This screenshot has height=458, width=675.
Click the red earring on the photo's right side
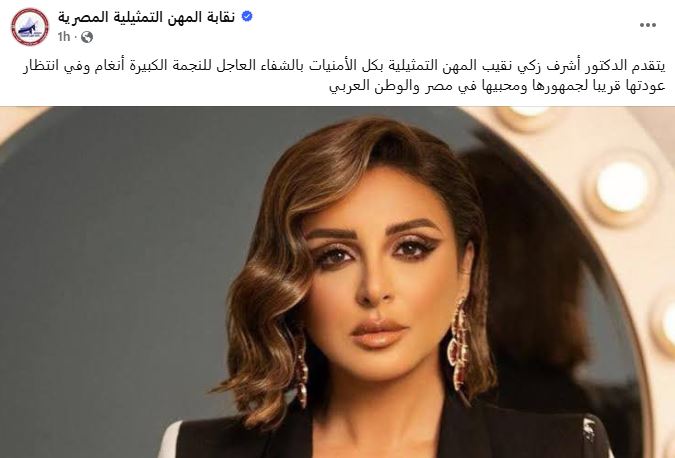coord(459,344)
